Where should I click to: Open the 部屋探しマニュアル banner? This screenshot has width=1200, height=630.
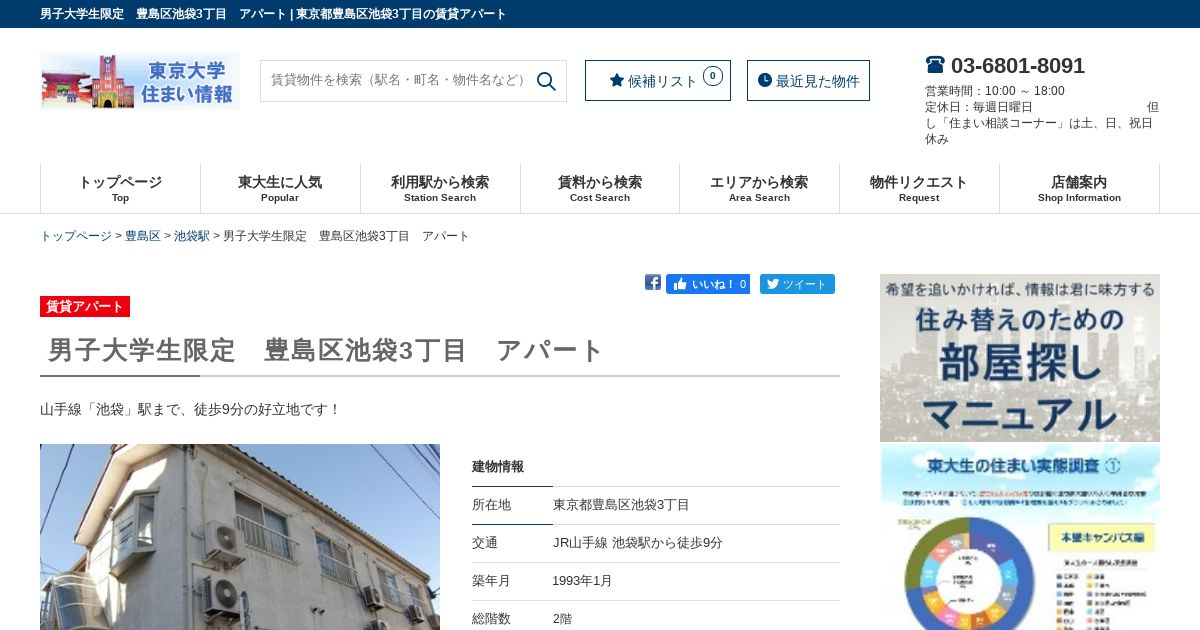1020,358
